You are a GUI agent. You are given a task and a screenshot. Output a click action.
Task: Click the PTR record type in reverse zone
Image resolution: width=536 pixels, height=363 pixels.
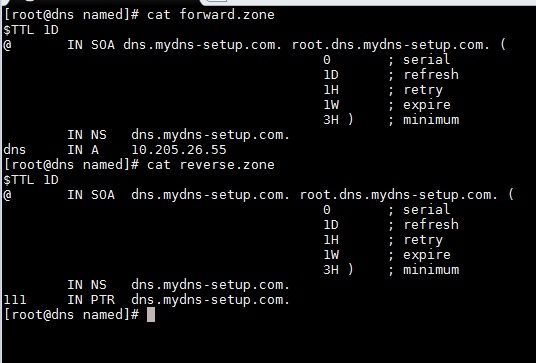(103, 300)
